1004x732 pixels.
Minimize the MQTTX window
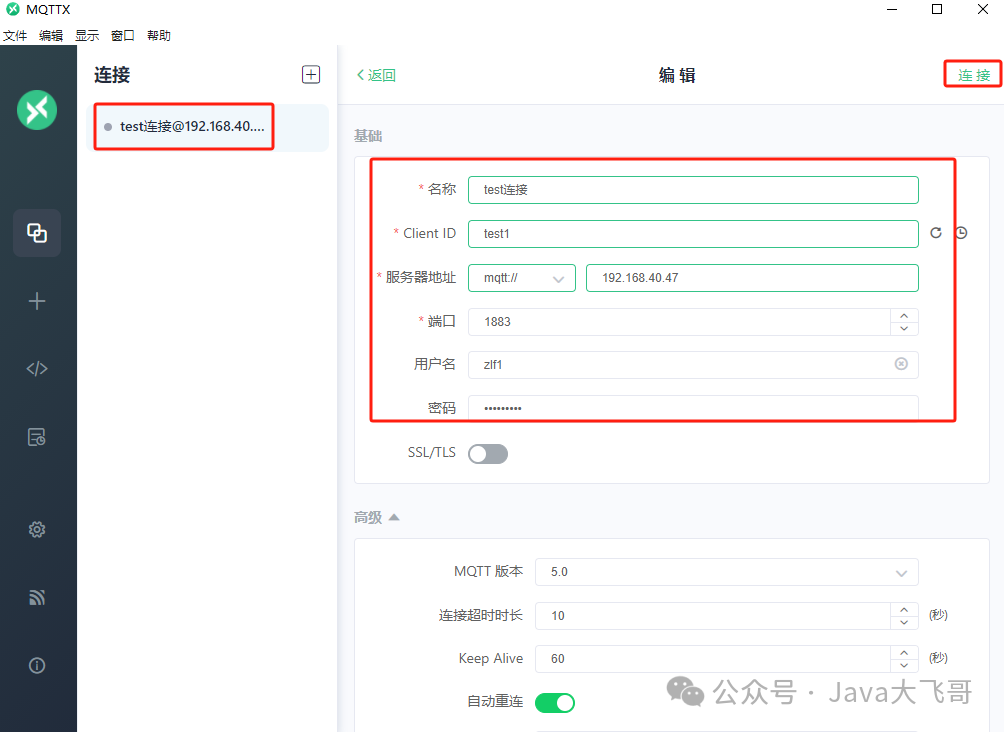(x=892, y=9)
